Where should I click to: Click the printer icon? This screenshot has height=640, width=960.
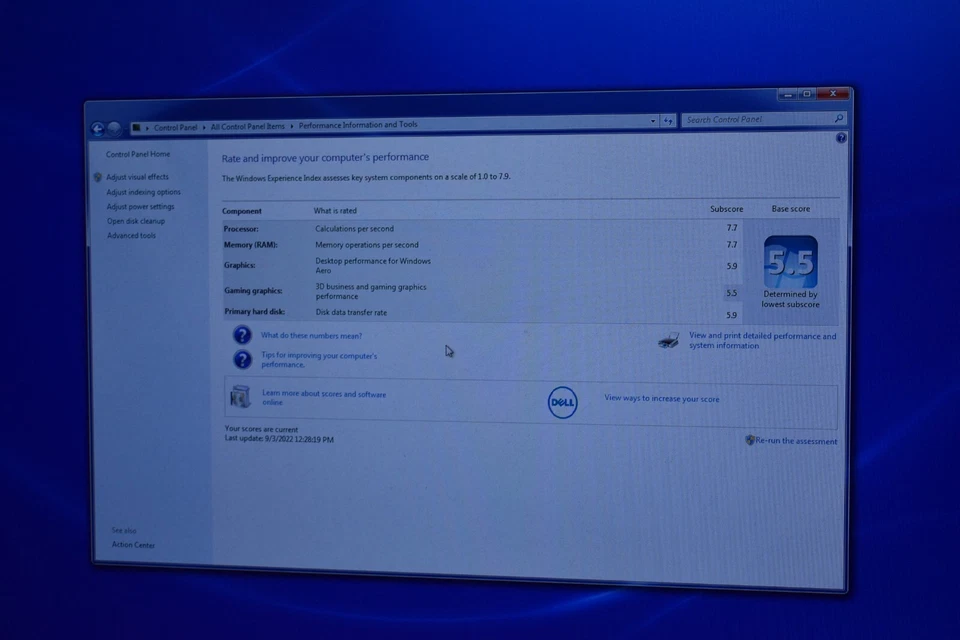tap(669, 341)
